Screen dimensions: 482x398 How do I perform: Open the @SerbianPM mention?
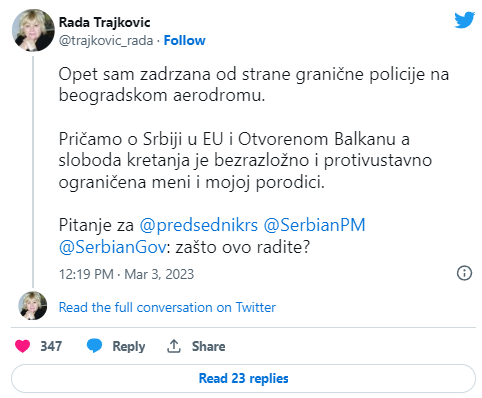[314, 225]
